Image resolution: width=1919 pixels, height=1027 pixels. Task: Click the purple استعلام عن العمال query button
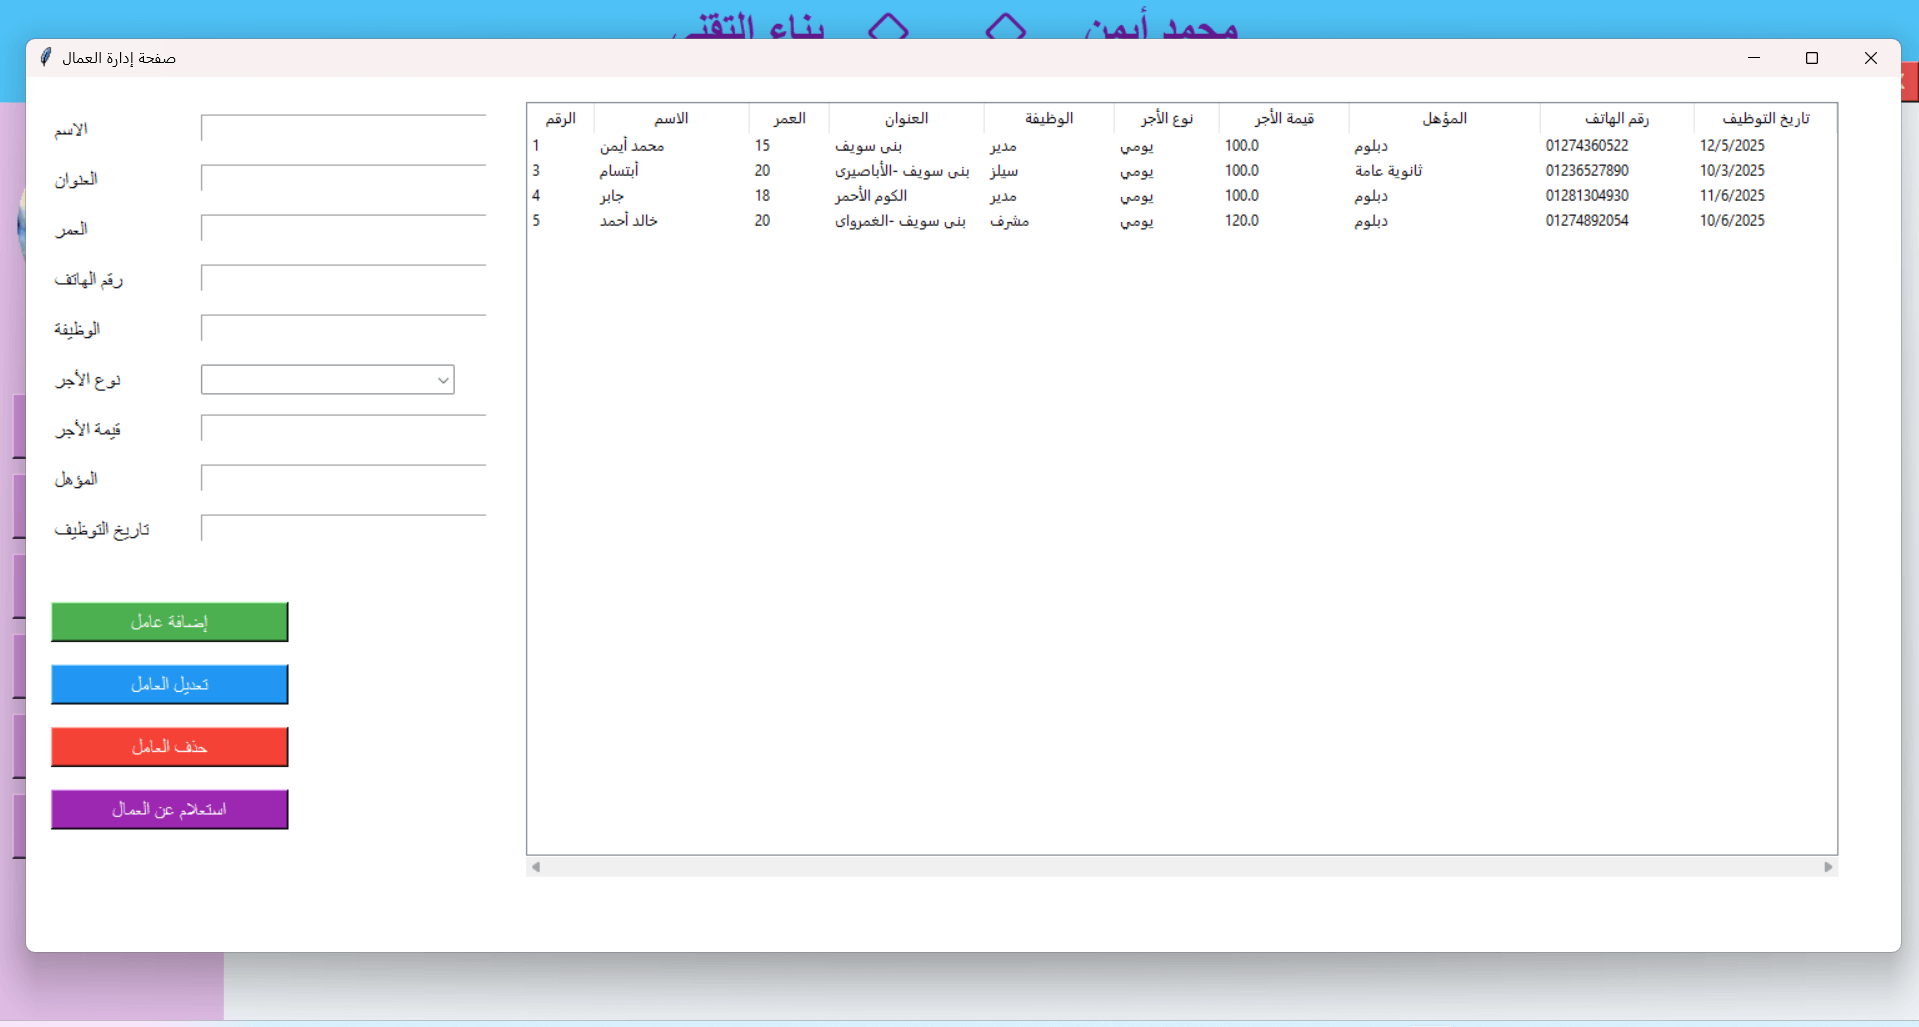(170, 809)
